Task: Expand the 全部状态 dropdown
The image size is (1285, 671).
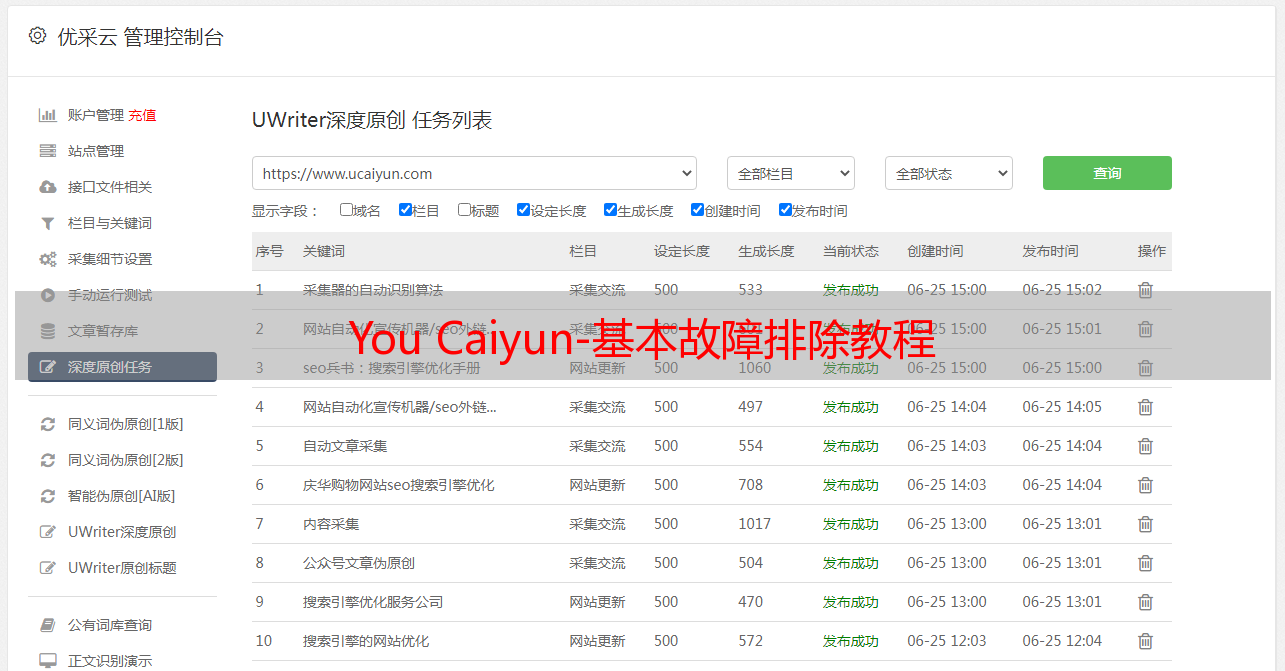Action: click(949, 173)
